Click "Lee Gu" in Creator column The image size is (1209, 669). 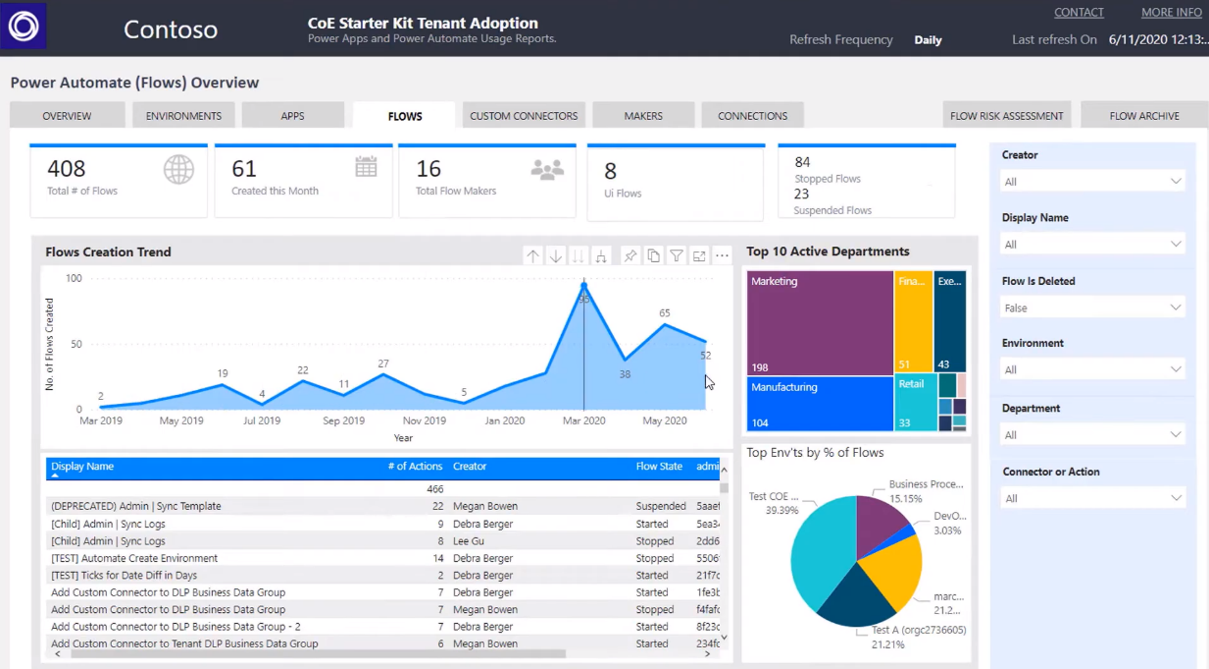(468, 541)
